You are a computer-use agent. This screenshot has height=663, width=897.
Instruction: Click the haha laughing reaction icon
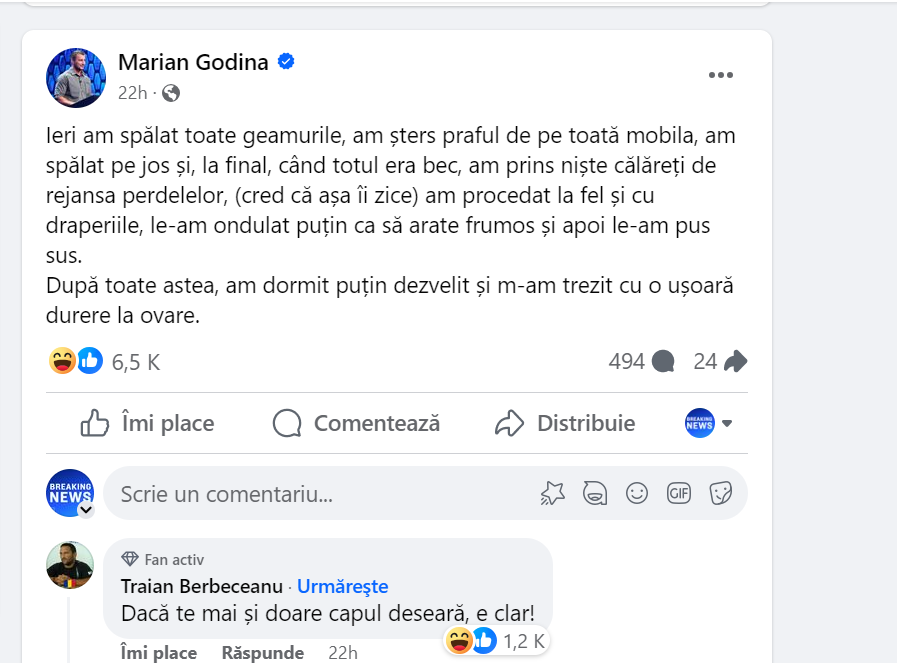[60, 361]
